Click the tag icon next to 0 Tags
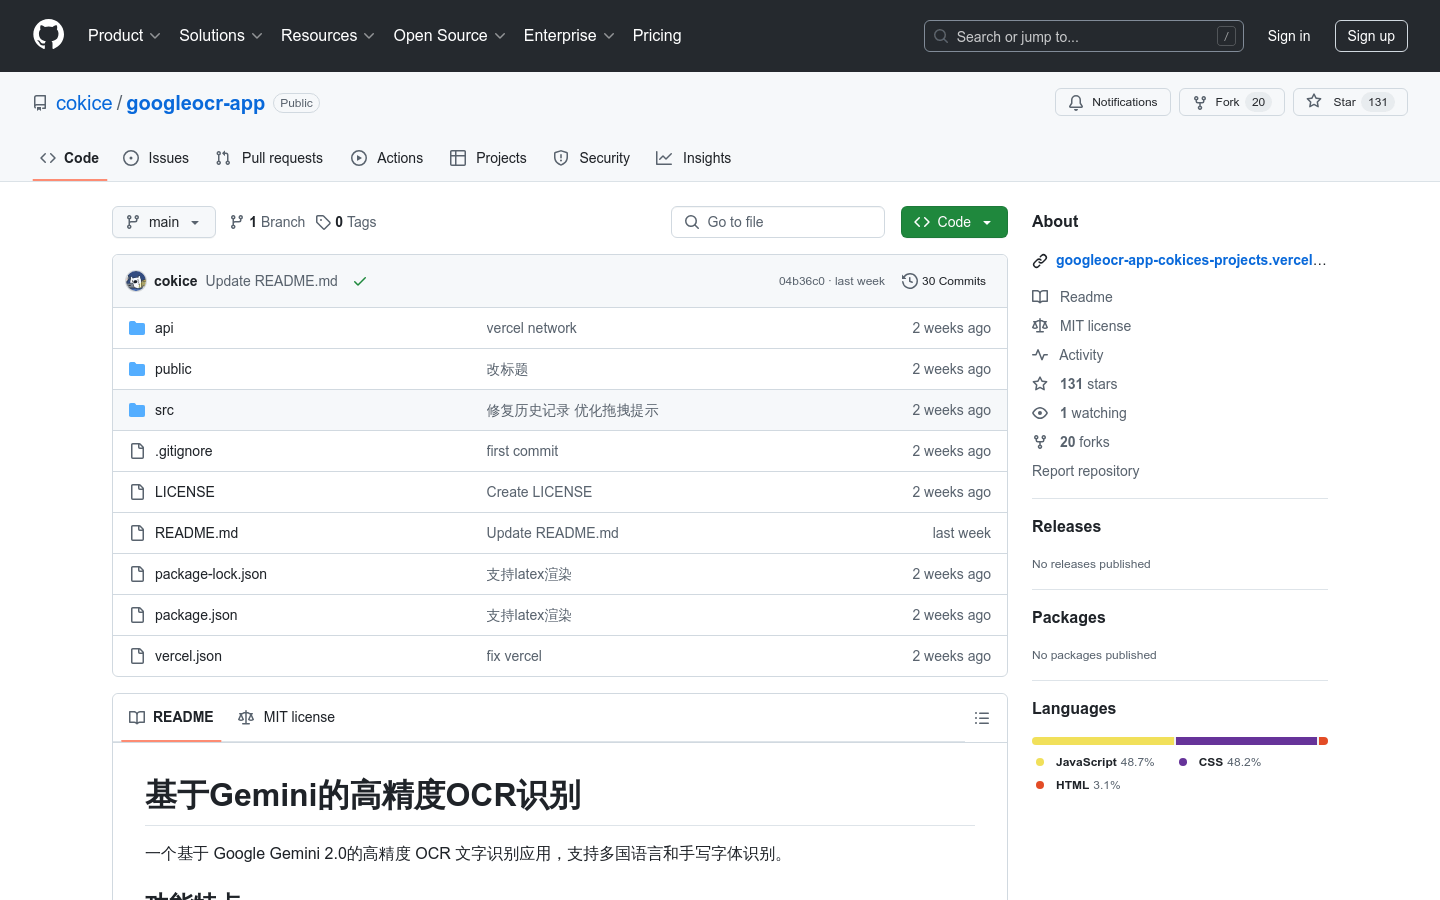Viewport: 1440px width, 900px height. (x=323, y=222)
